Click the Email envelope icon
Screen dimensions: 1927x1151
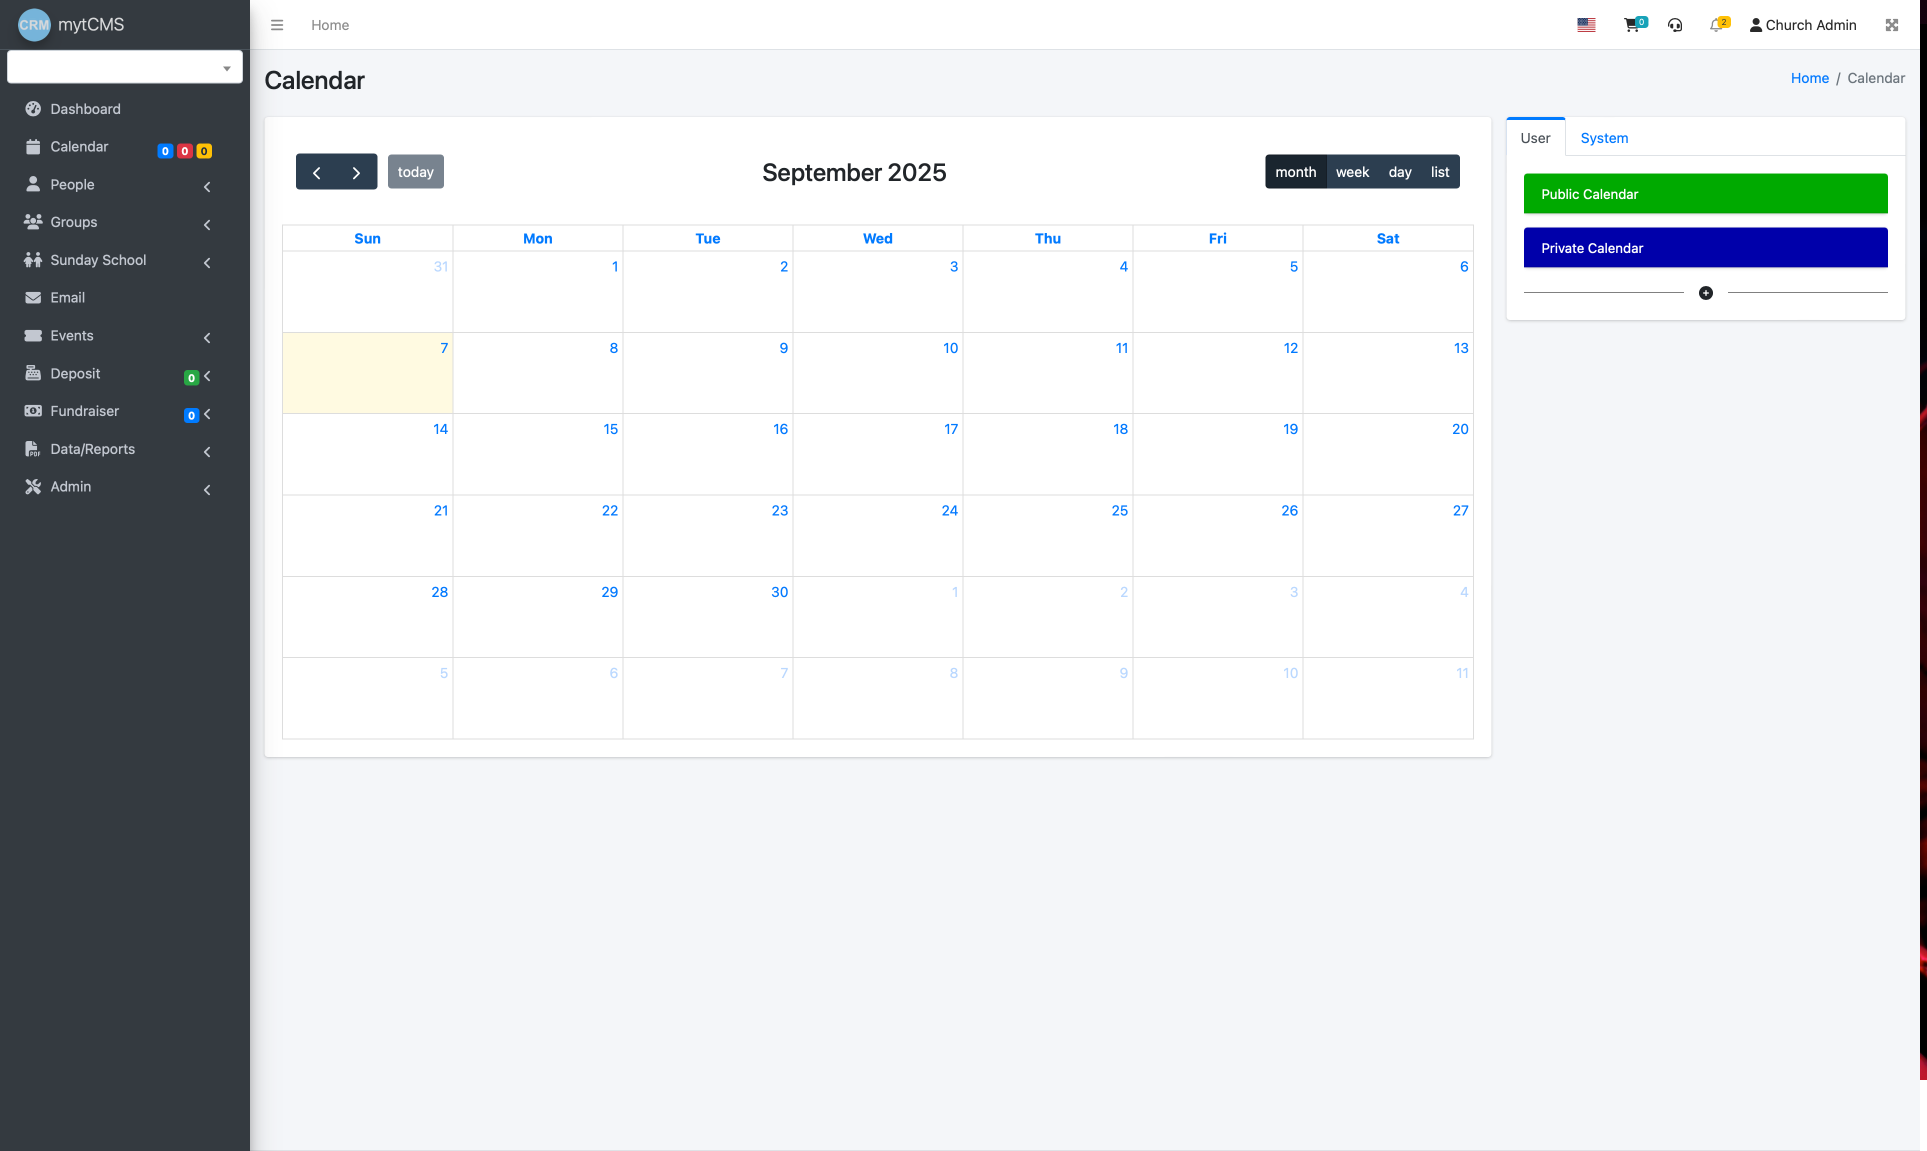pyautogui.click(x=33, y=298)
